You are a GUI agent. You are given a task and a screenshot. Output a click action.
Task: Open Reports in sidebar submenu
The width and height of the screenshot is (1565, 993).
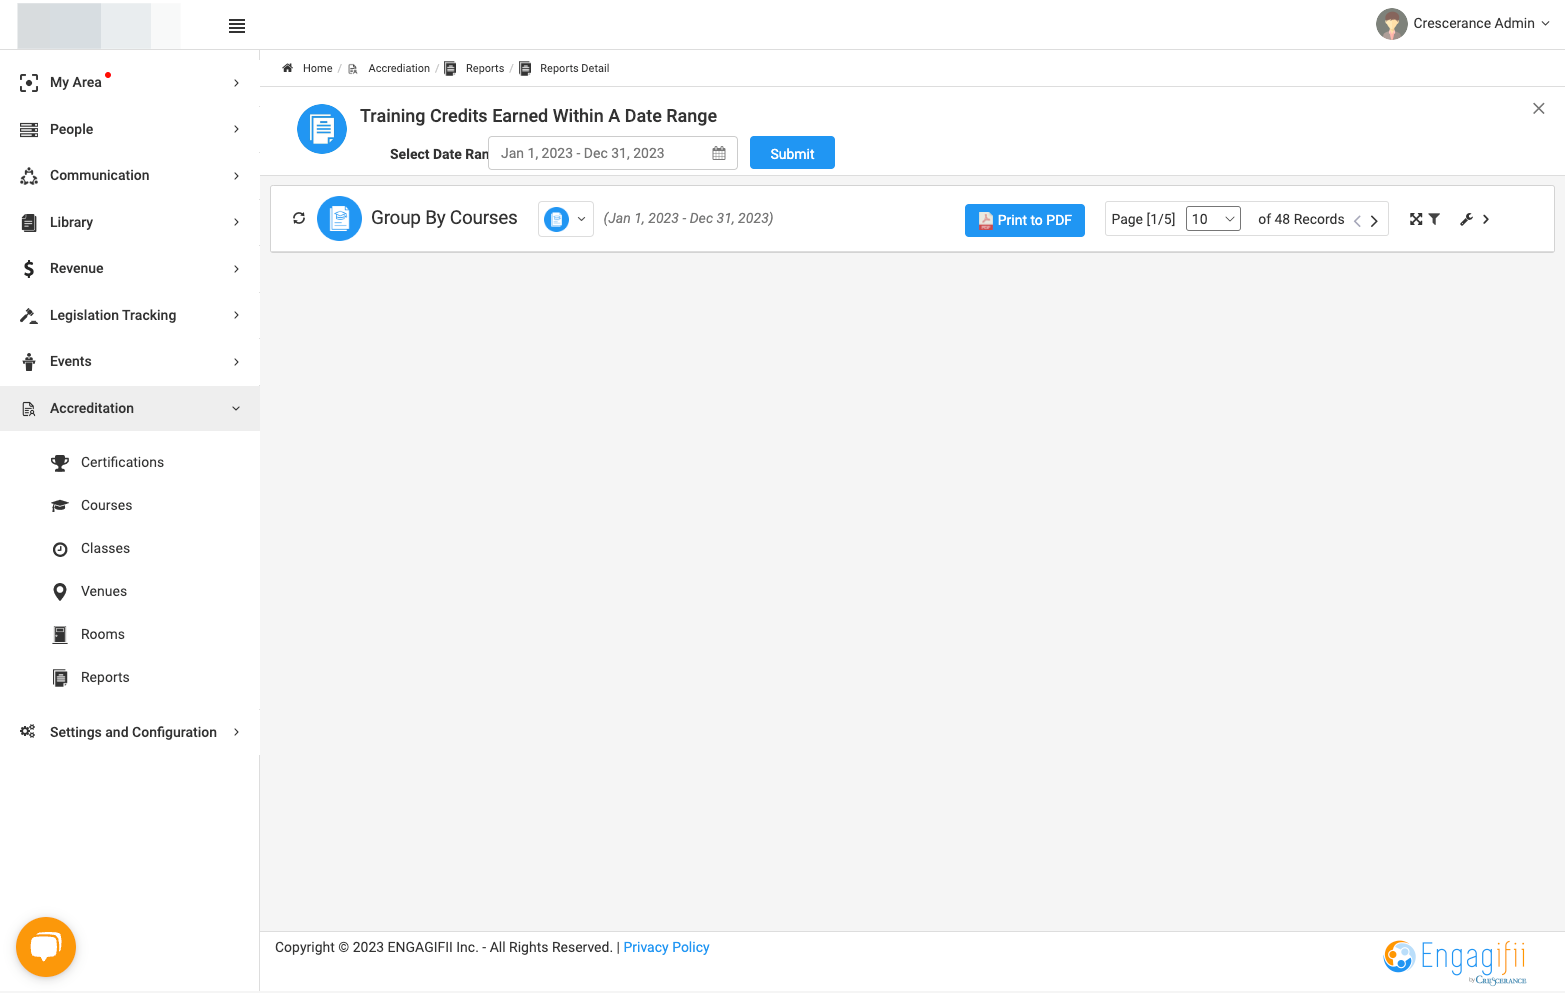click(x=105, y=677)
